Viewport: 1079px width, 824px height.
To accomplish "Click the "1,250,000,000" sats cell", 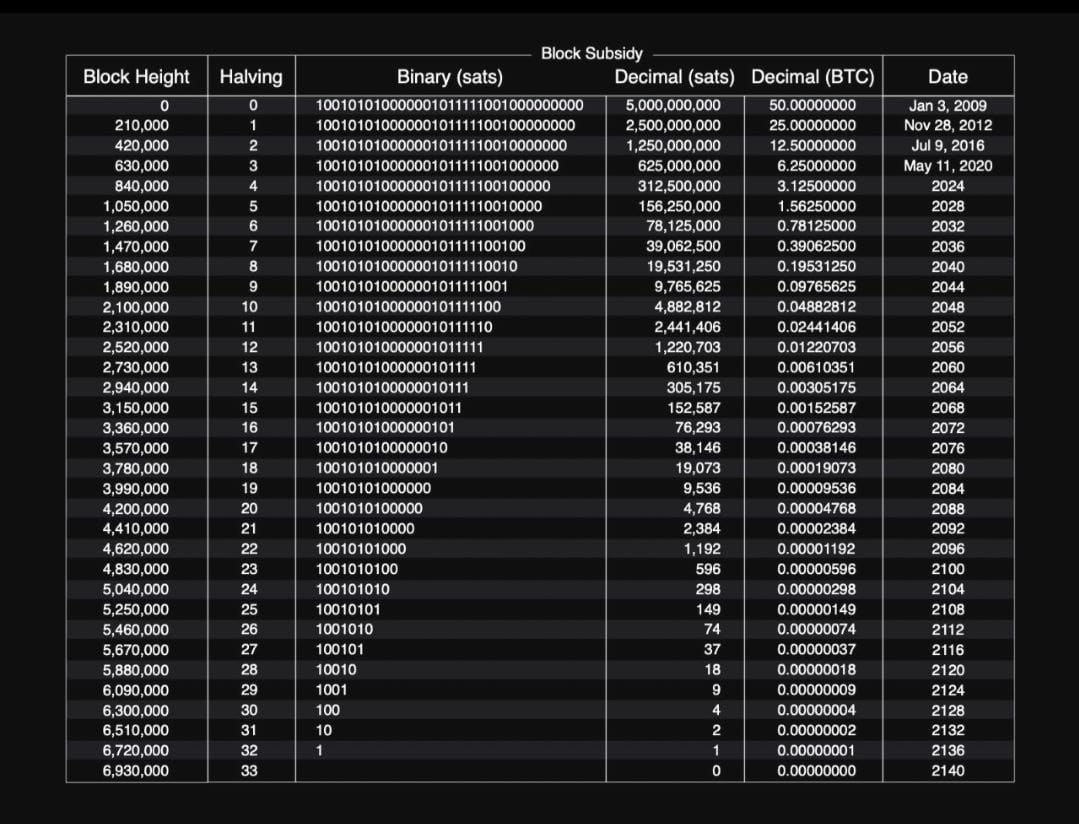I will point(673,145).
